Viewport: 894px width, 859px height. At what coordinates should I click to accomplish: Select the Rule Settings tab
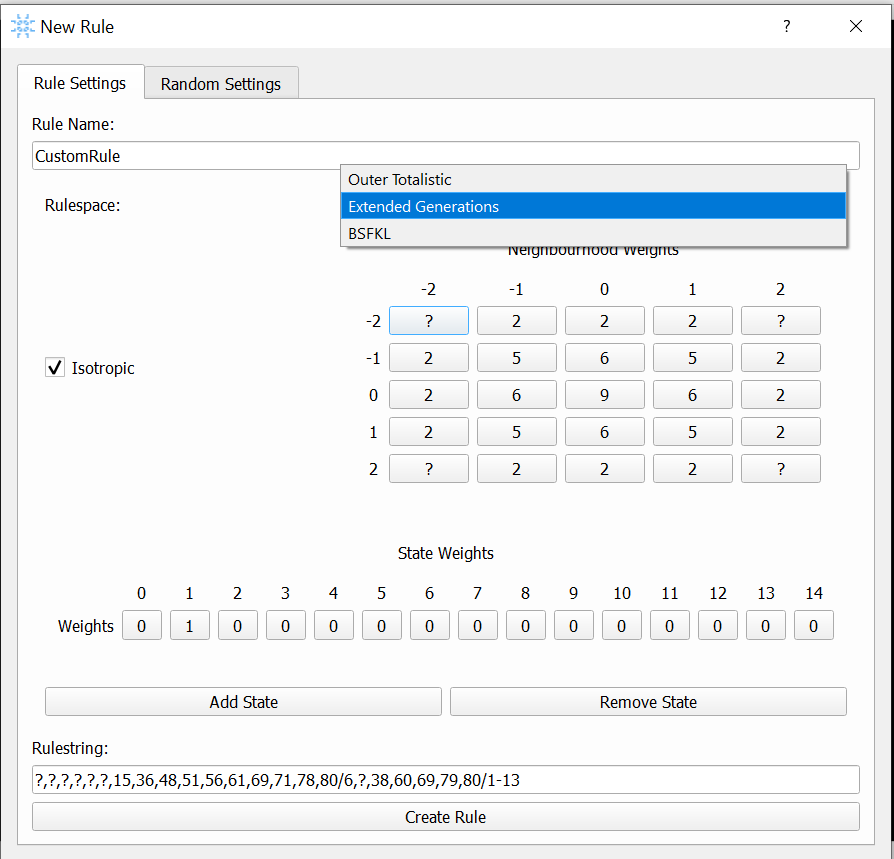[x=80, y=83]
